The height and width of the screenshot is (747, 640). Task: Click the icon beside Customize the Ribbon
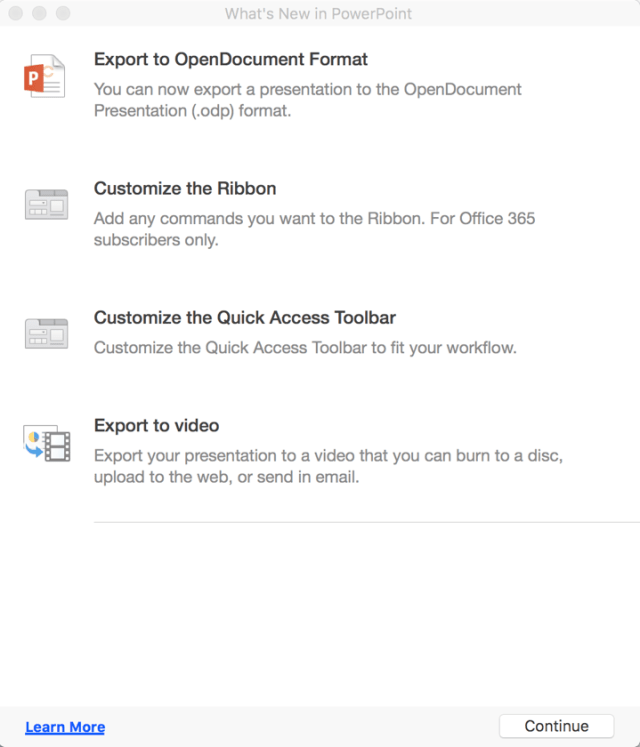click(x=45, y=204)
